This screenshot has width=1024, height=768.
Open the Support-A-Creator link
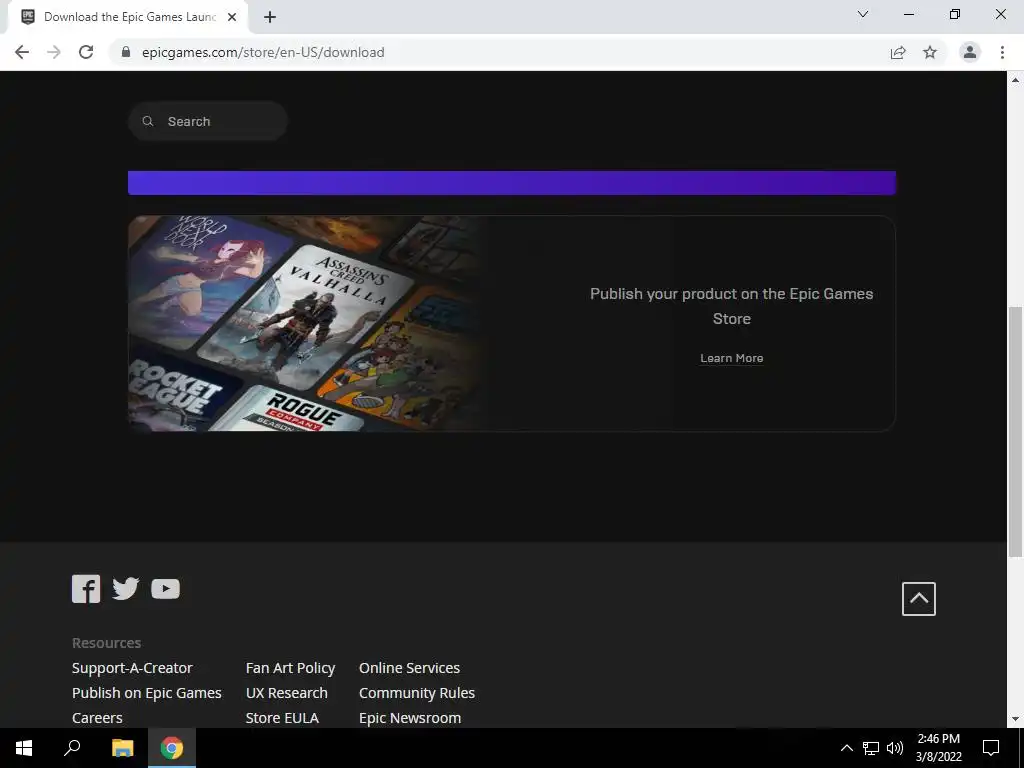[x=132, y=668]
